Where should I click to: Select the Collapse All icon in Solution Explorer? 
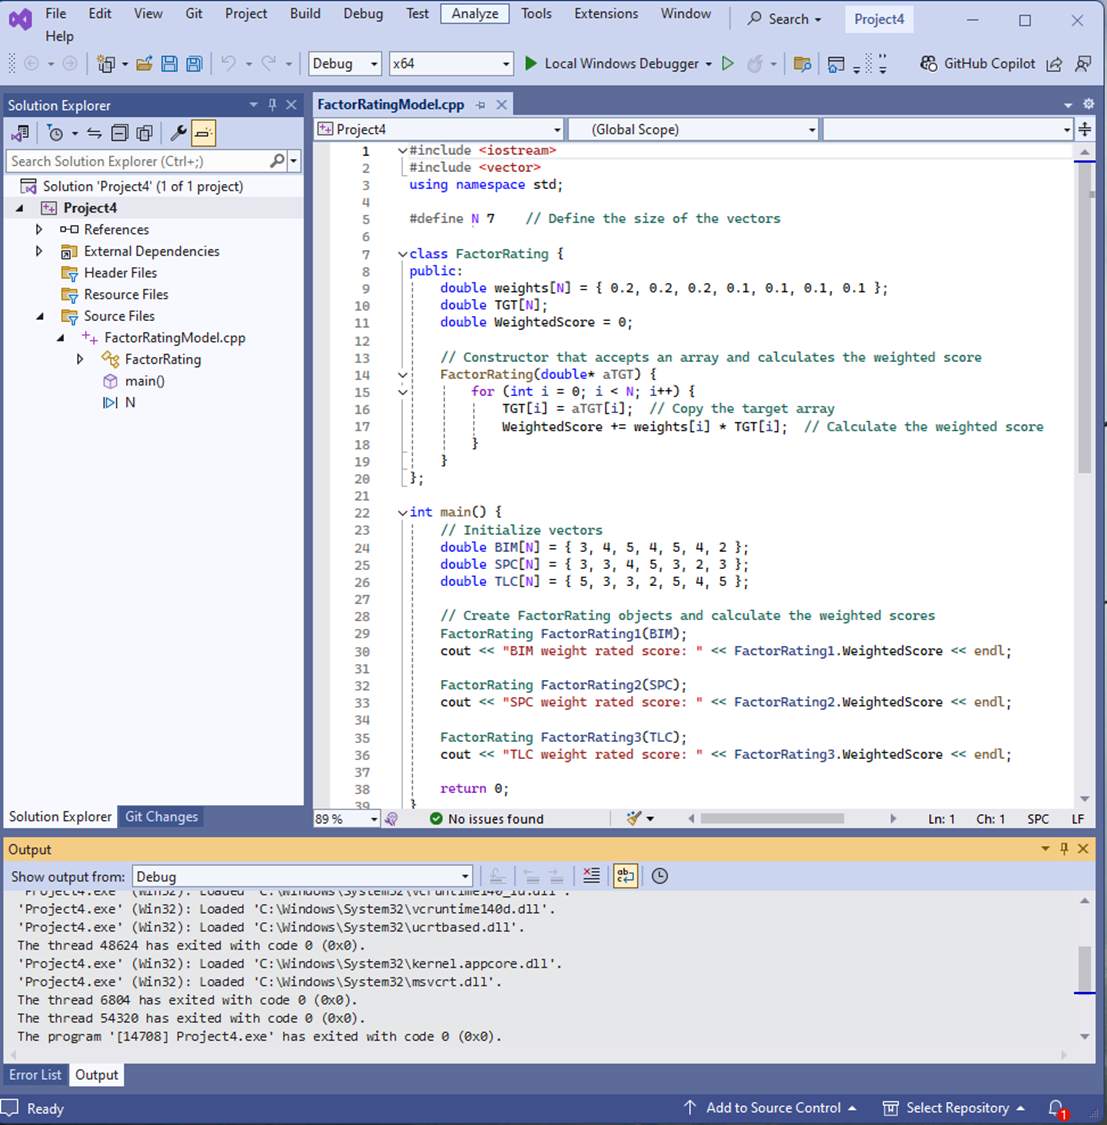(x=118, y=132)
